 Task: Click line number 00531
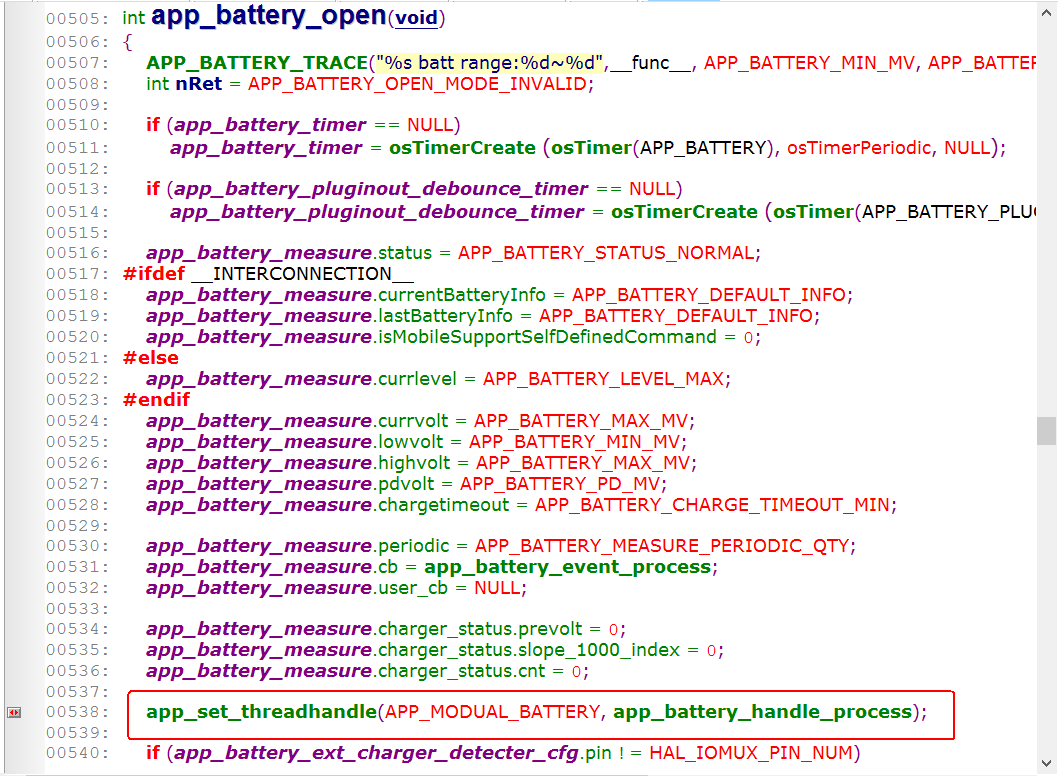click(77, 567)
